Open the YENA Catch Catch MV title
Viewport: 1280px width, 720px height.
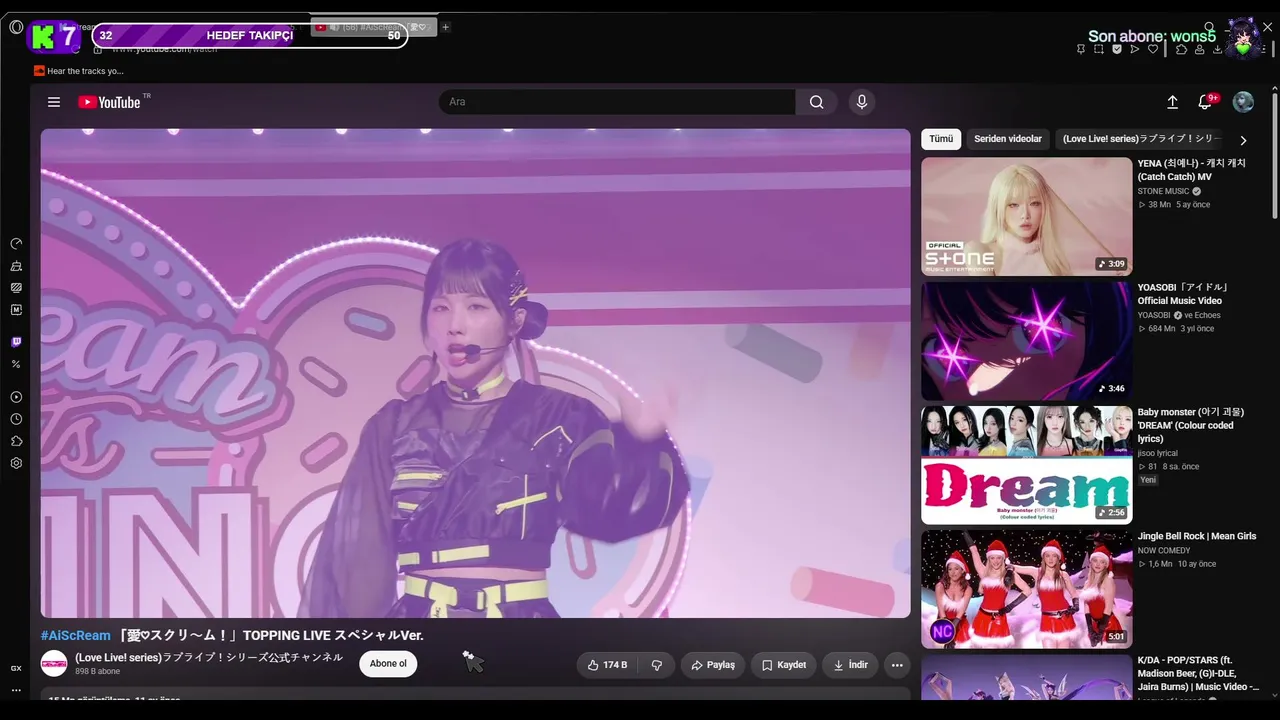(x=1192, y=170)
